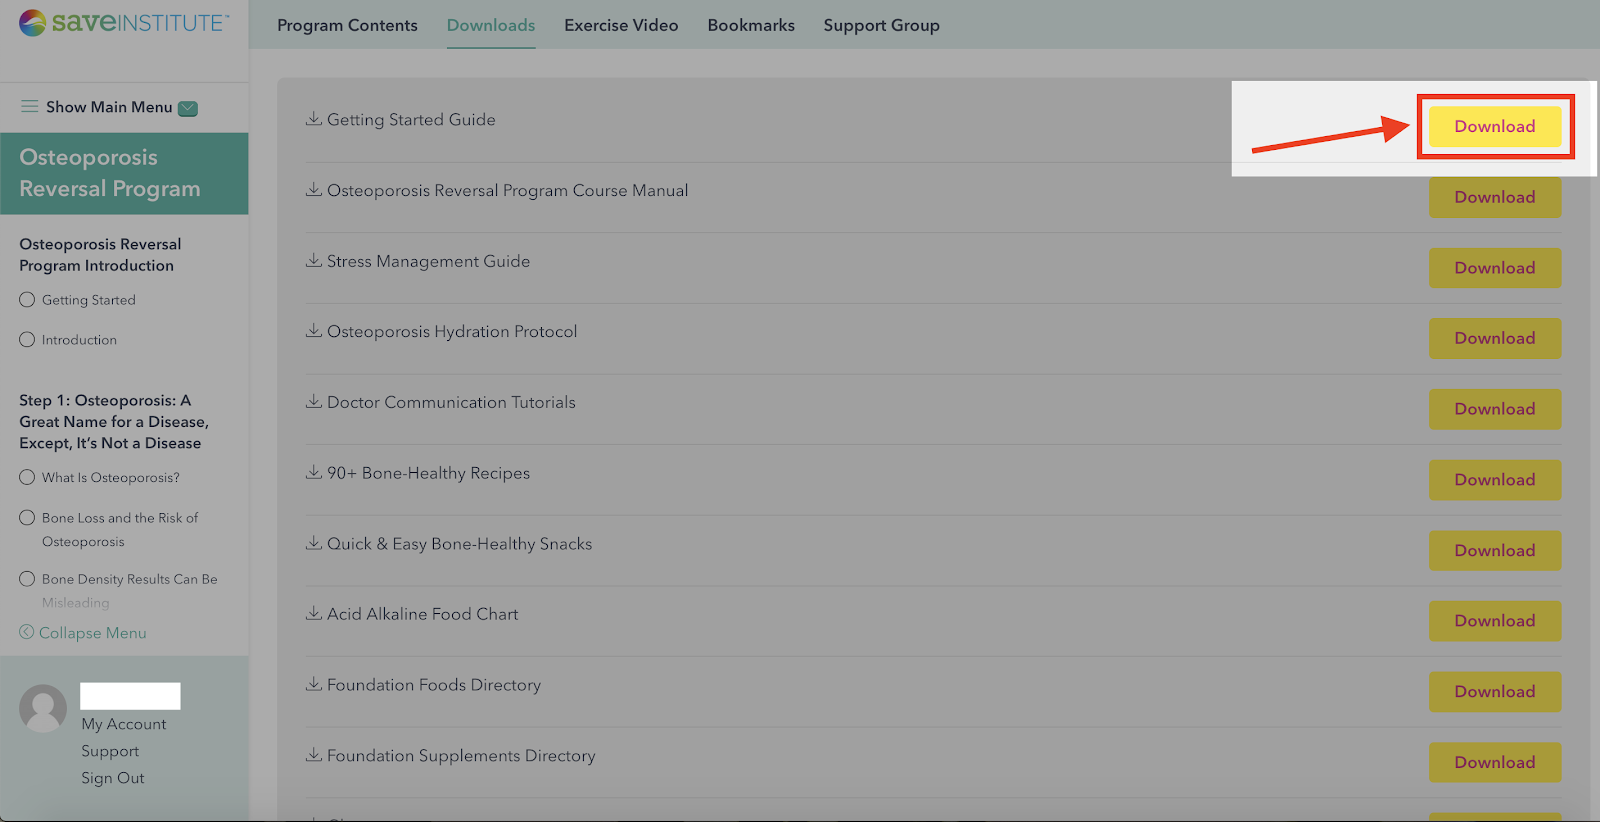This screenshot has height=822, width=1600.
Task: Click download icon beside Osteoporosis Reversal Program Course Manual
Action: click(313, 190)
